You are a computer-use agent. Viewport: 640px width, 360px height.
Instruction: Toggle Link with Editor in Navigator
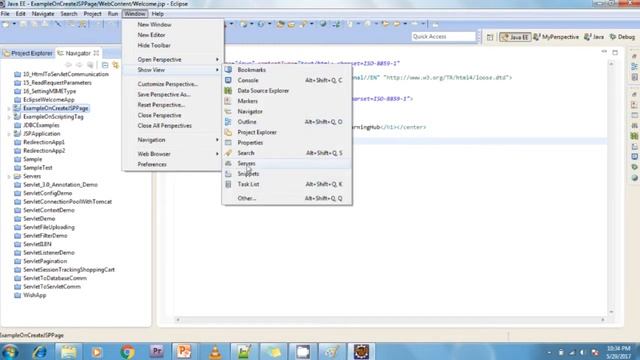116,65
